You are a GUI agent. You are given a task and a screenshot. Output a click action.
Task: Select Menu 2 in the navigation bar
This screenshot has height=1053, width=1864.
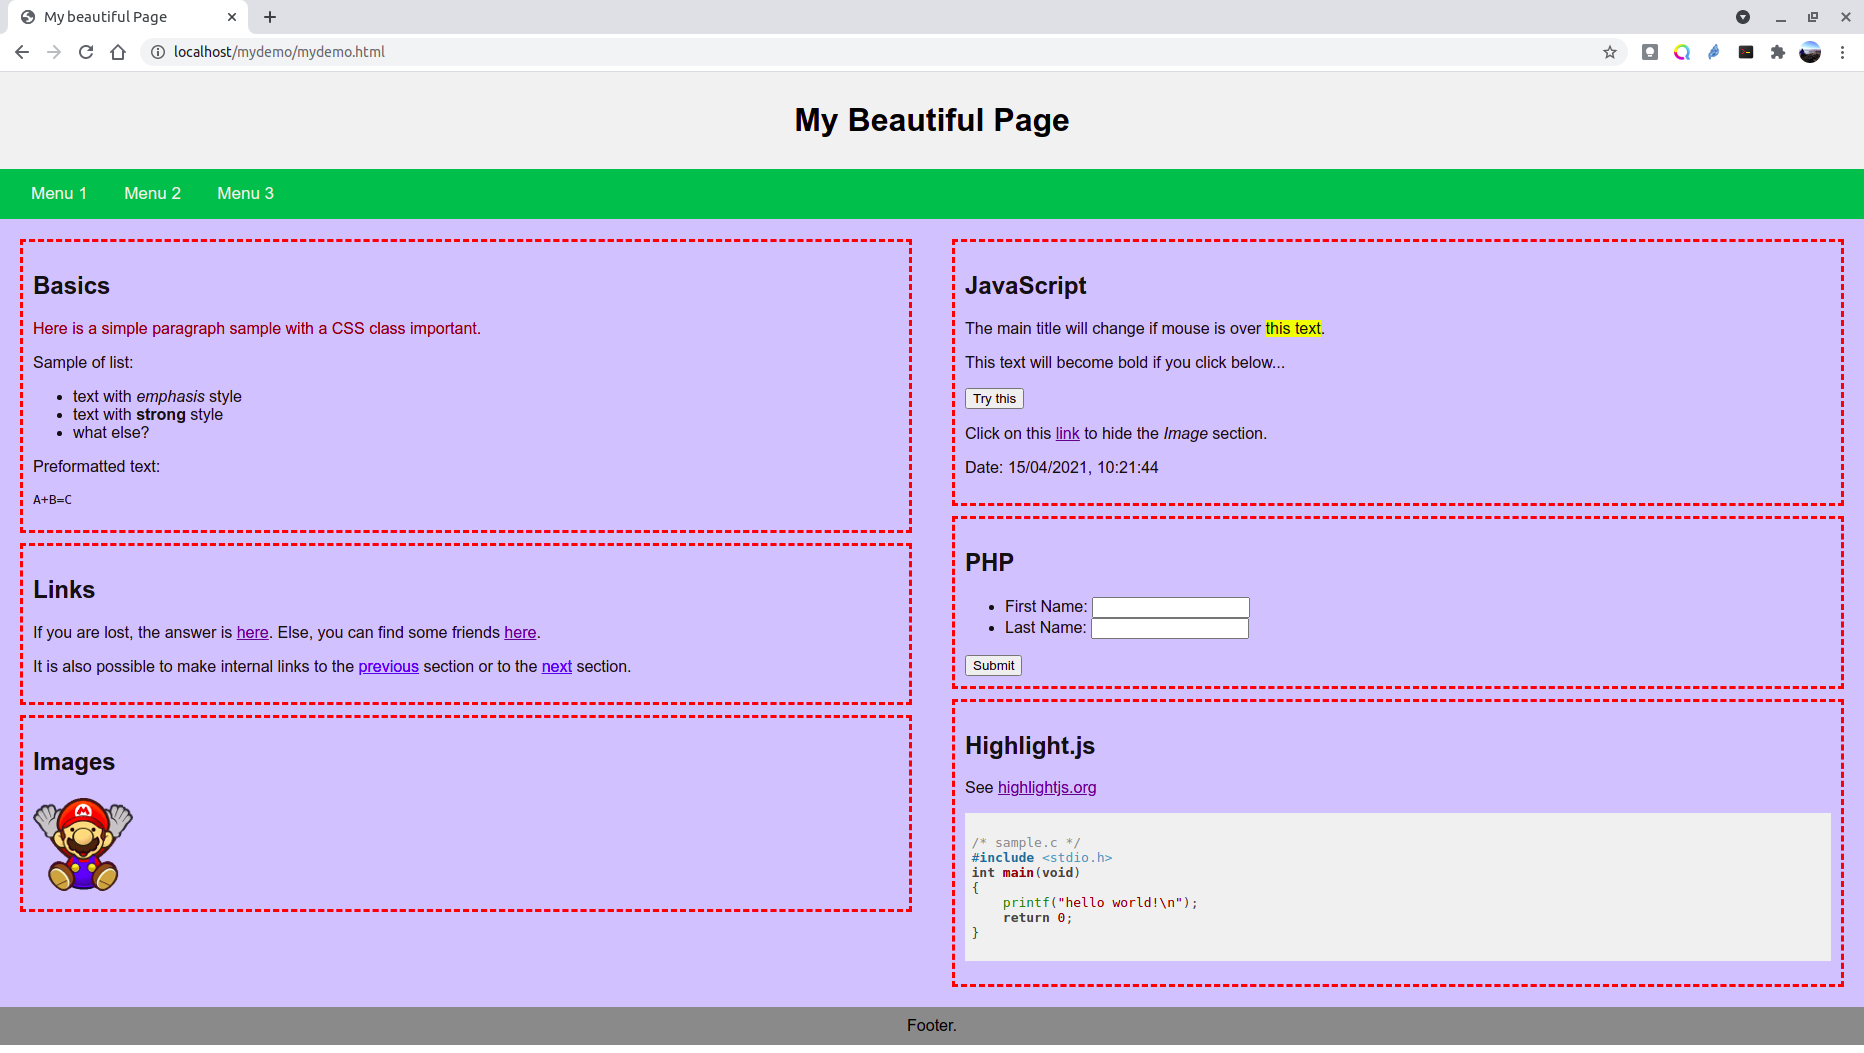152,194
